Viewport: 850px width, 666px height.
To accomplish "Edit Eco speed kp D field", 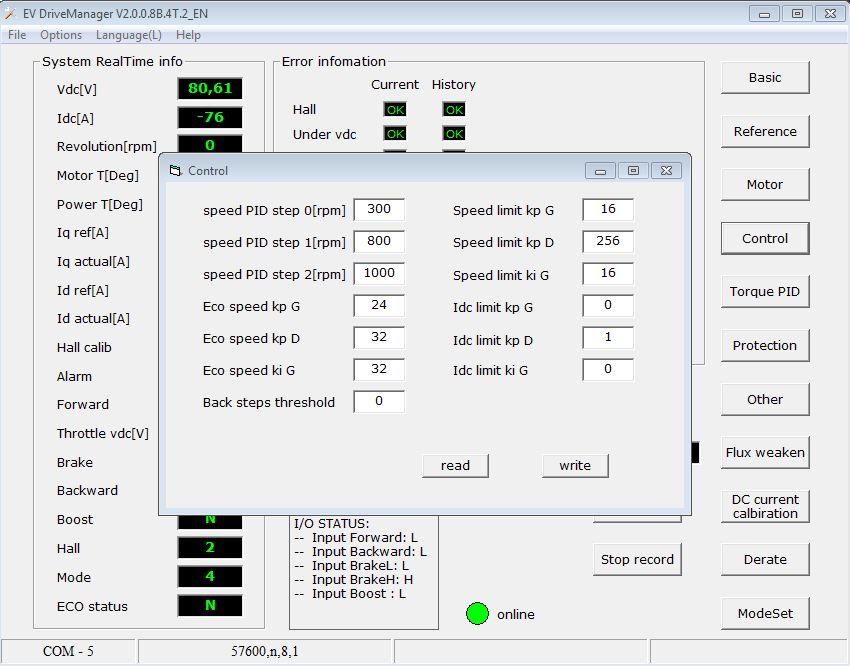I will pyautogui.click(x=379, y=337).
